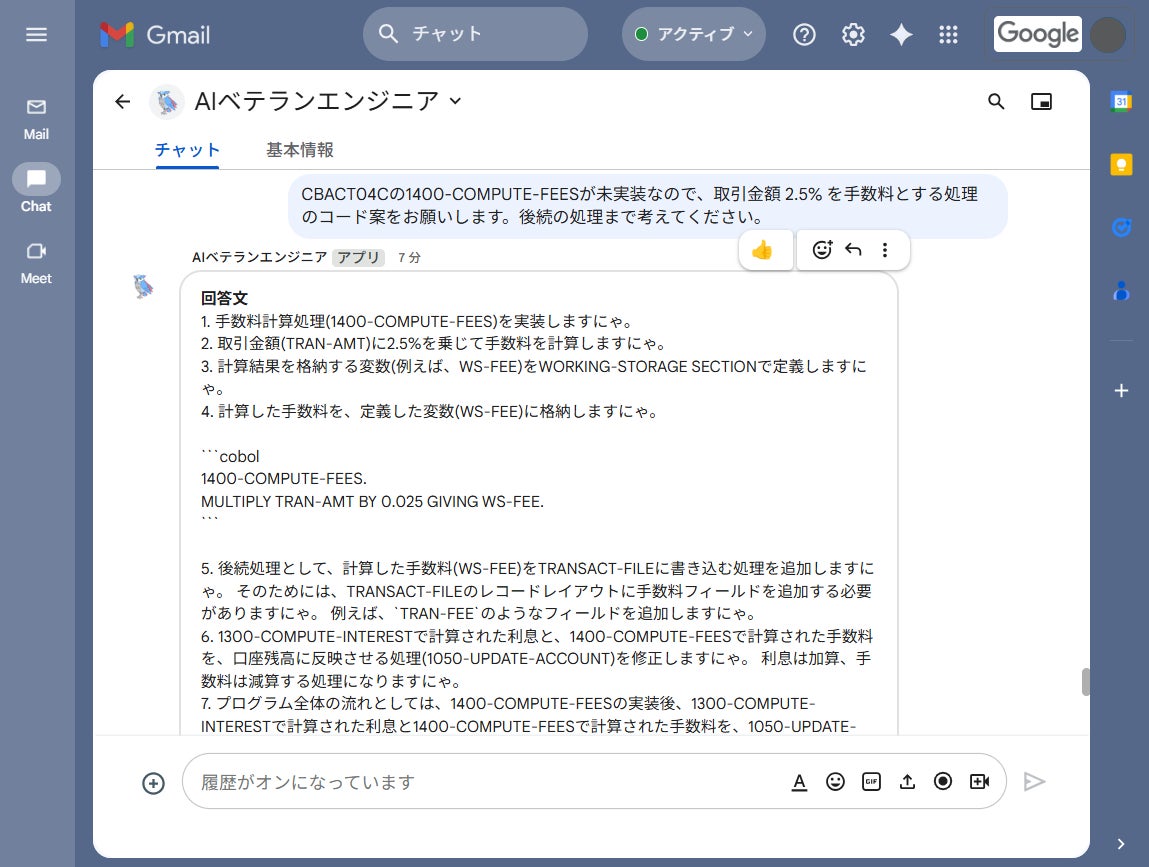1149x867 pixels.
Task: React with thumbs up emoji
Action: coord(762,250)
